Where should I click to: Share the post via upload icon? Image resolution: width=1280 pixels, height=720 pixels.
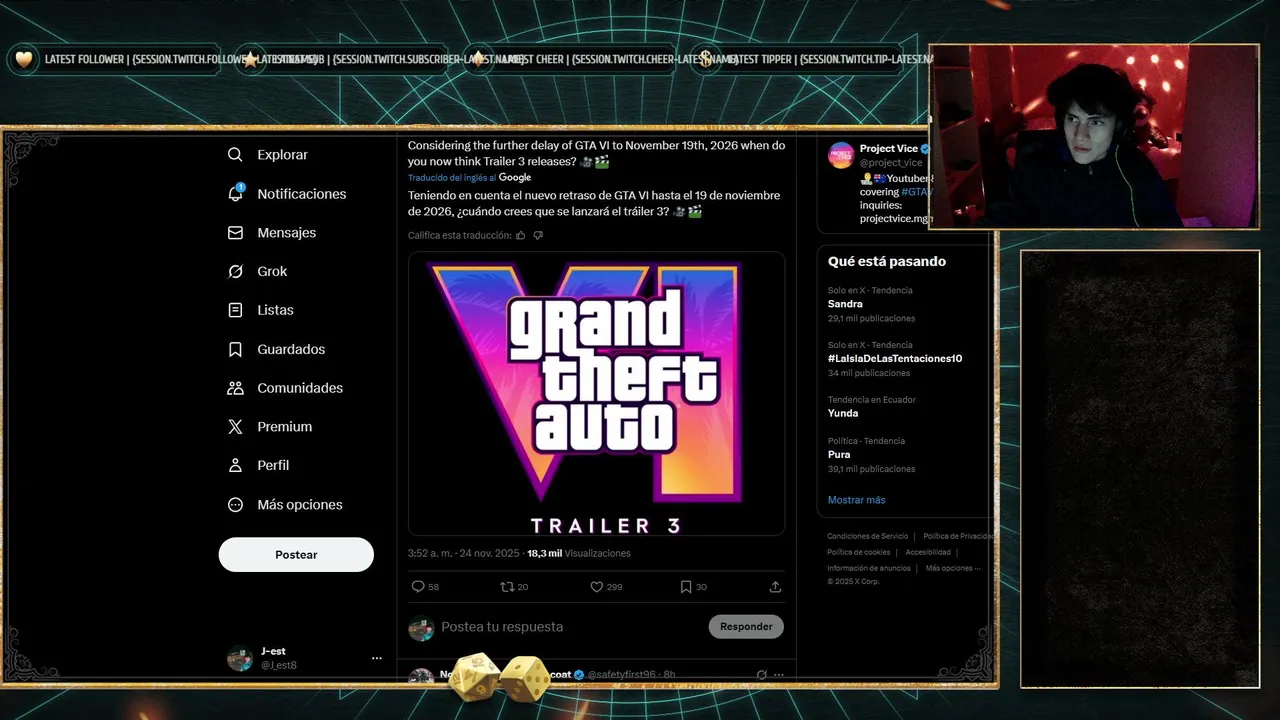click(x=775, y=587)
